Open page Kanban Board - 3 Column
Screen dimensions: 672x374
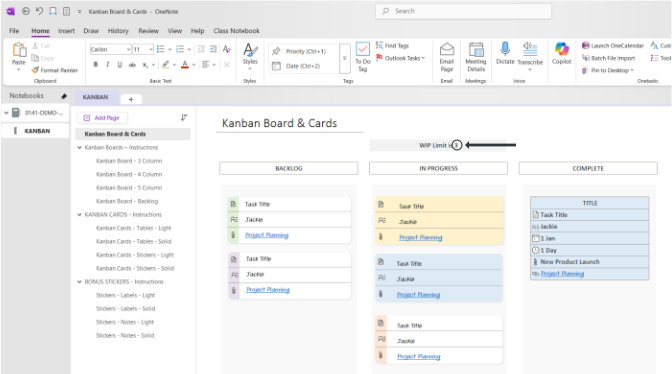click(129, 161)
